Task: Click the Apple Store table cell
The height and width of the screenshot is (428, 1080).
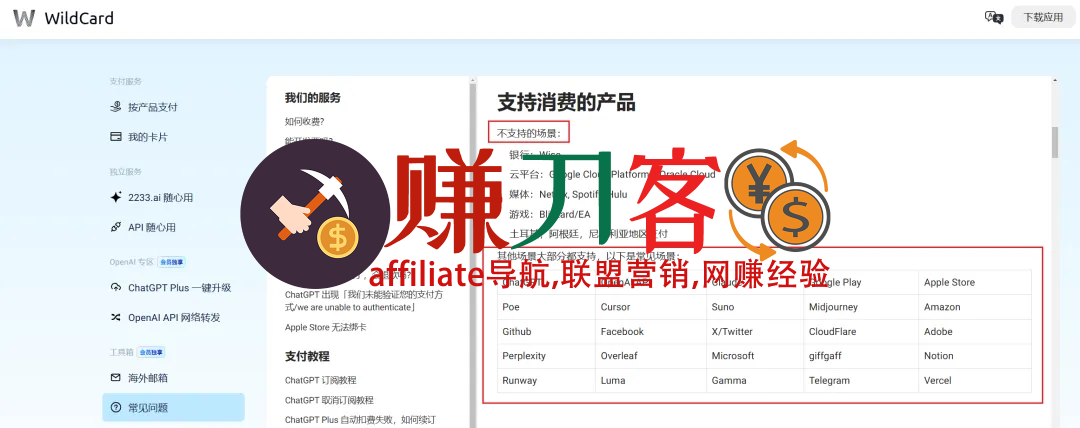Action: 975,283
